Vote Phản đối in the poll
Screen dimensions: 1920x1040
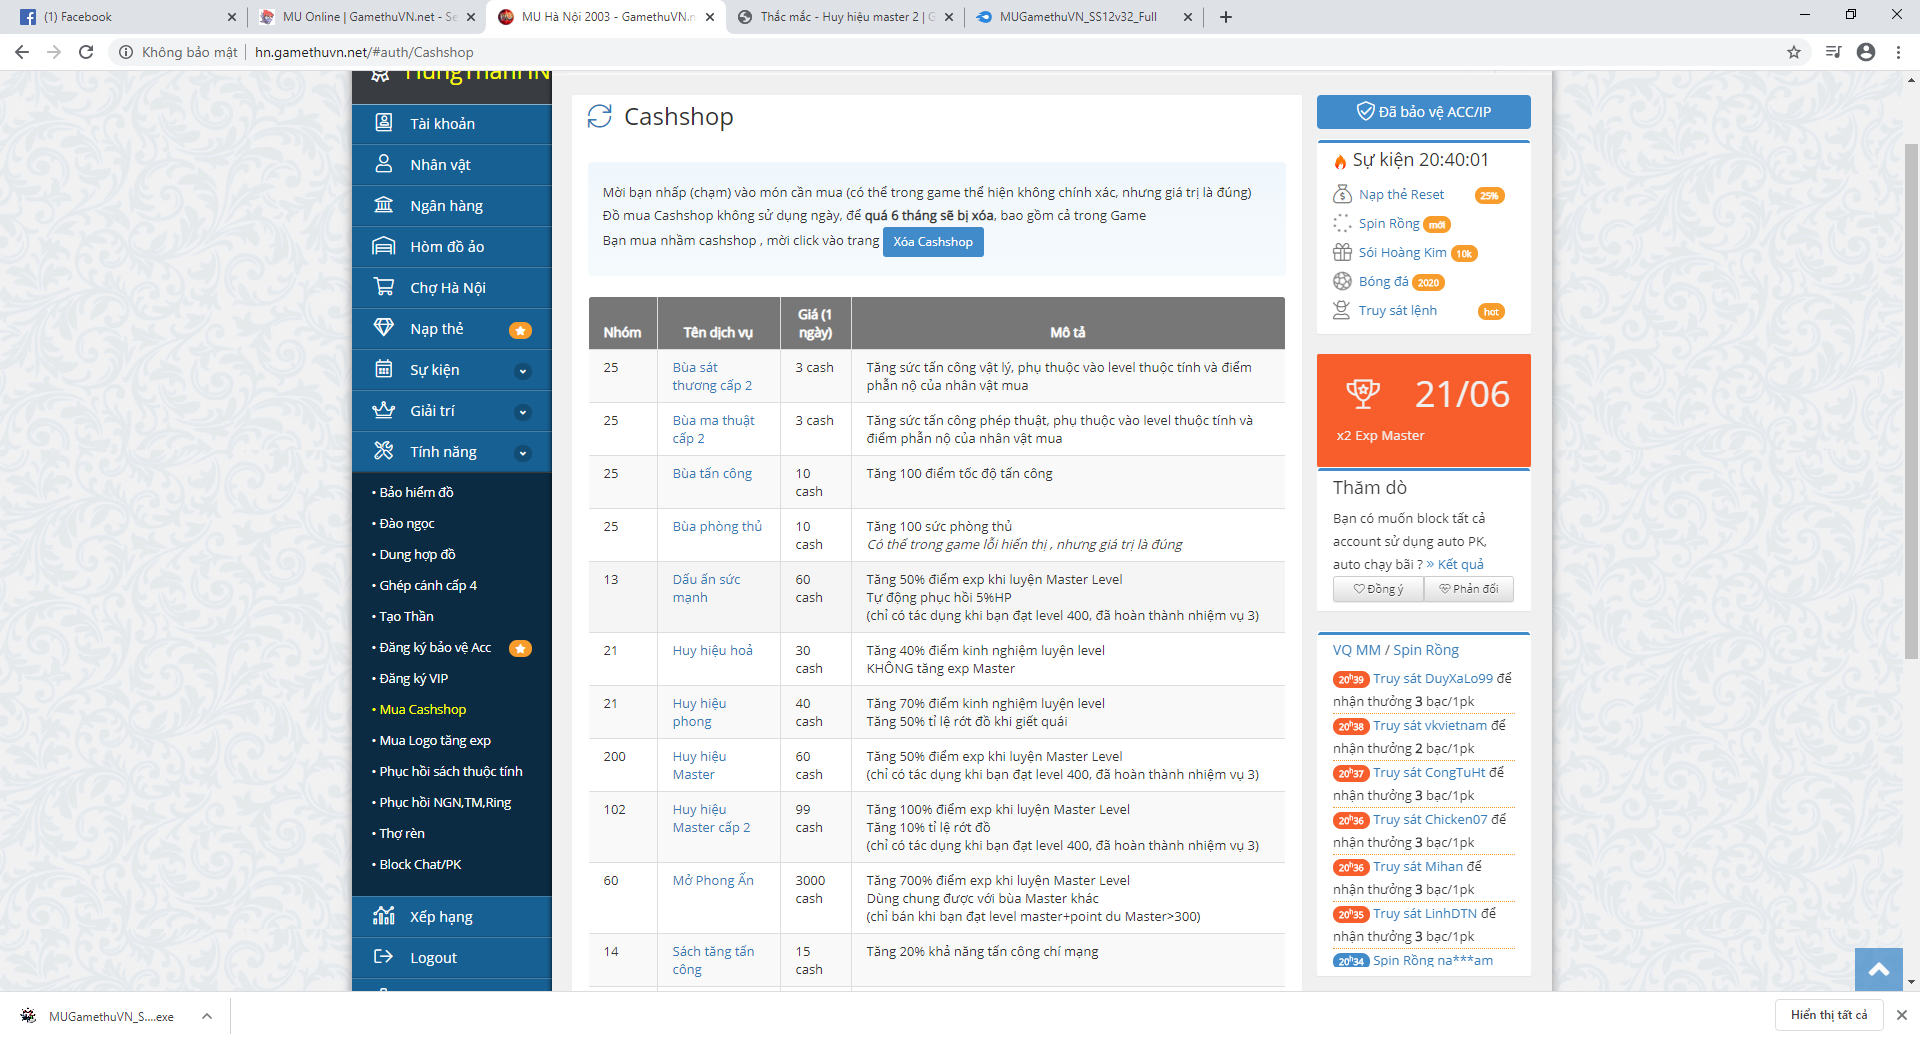(x=1468, y=589)
